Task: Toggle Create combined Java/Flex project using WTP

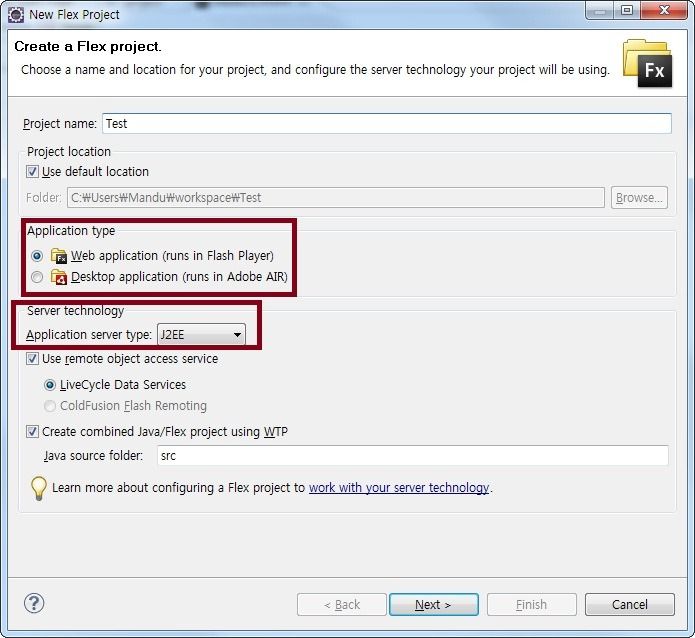Action: tap(32, 431)
